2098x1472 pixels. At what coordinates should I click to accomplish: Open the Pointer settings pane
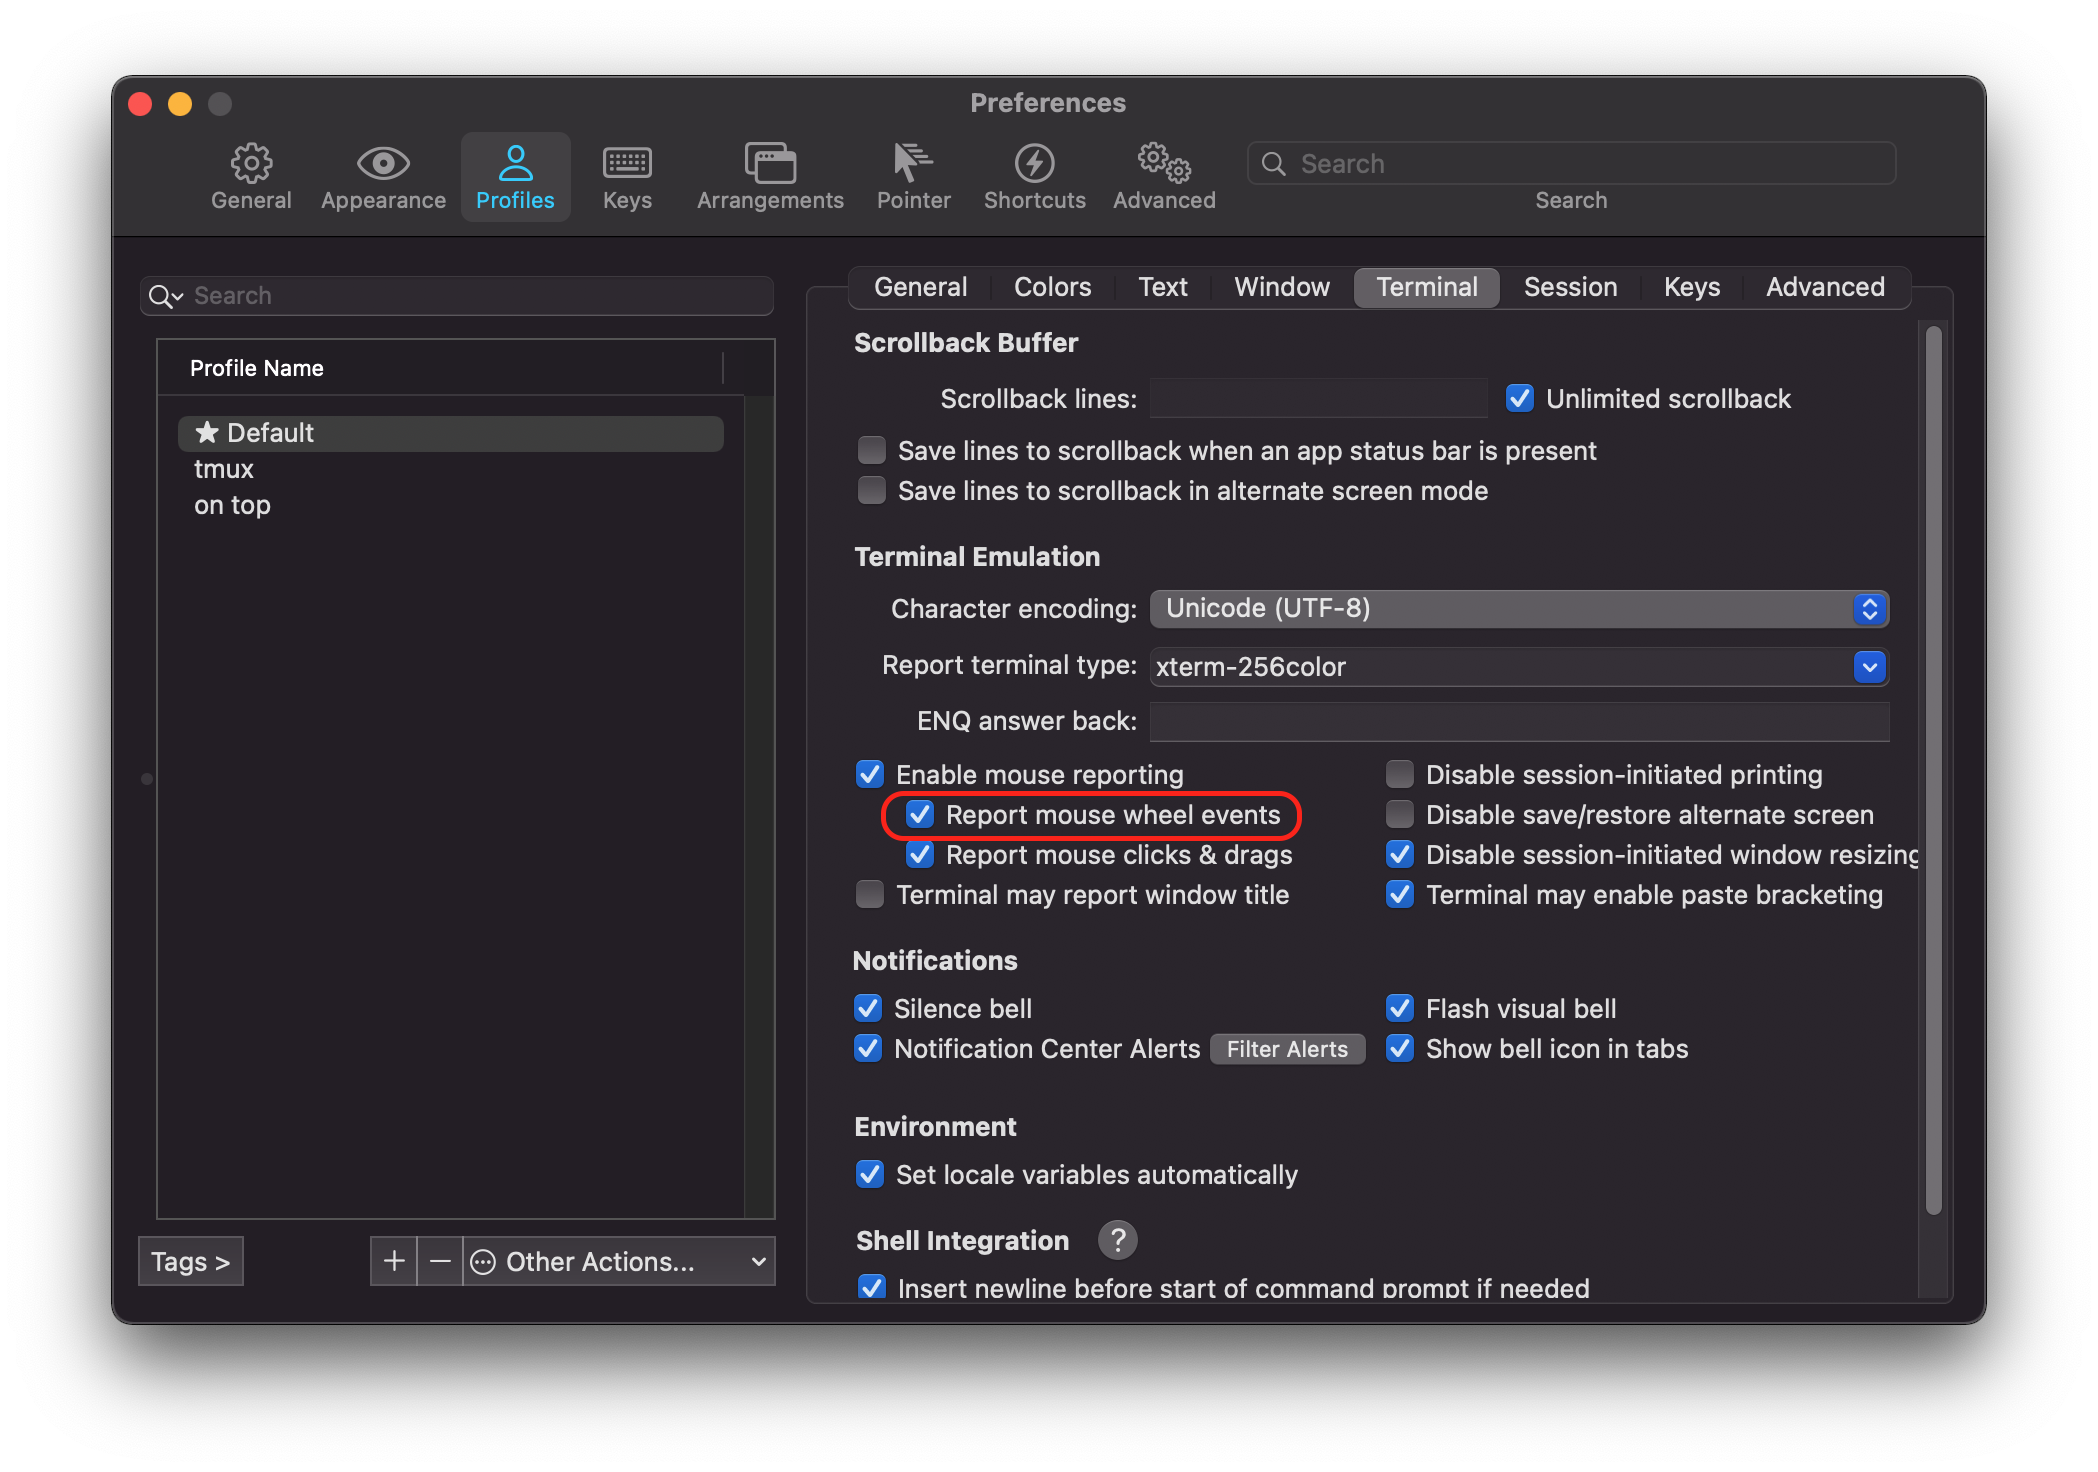tap(912, 176)
